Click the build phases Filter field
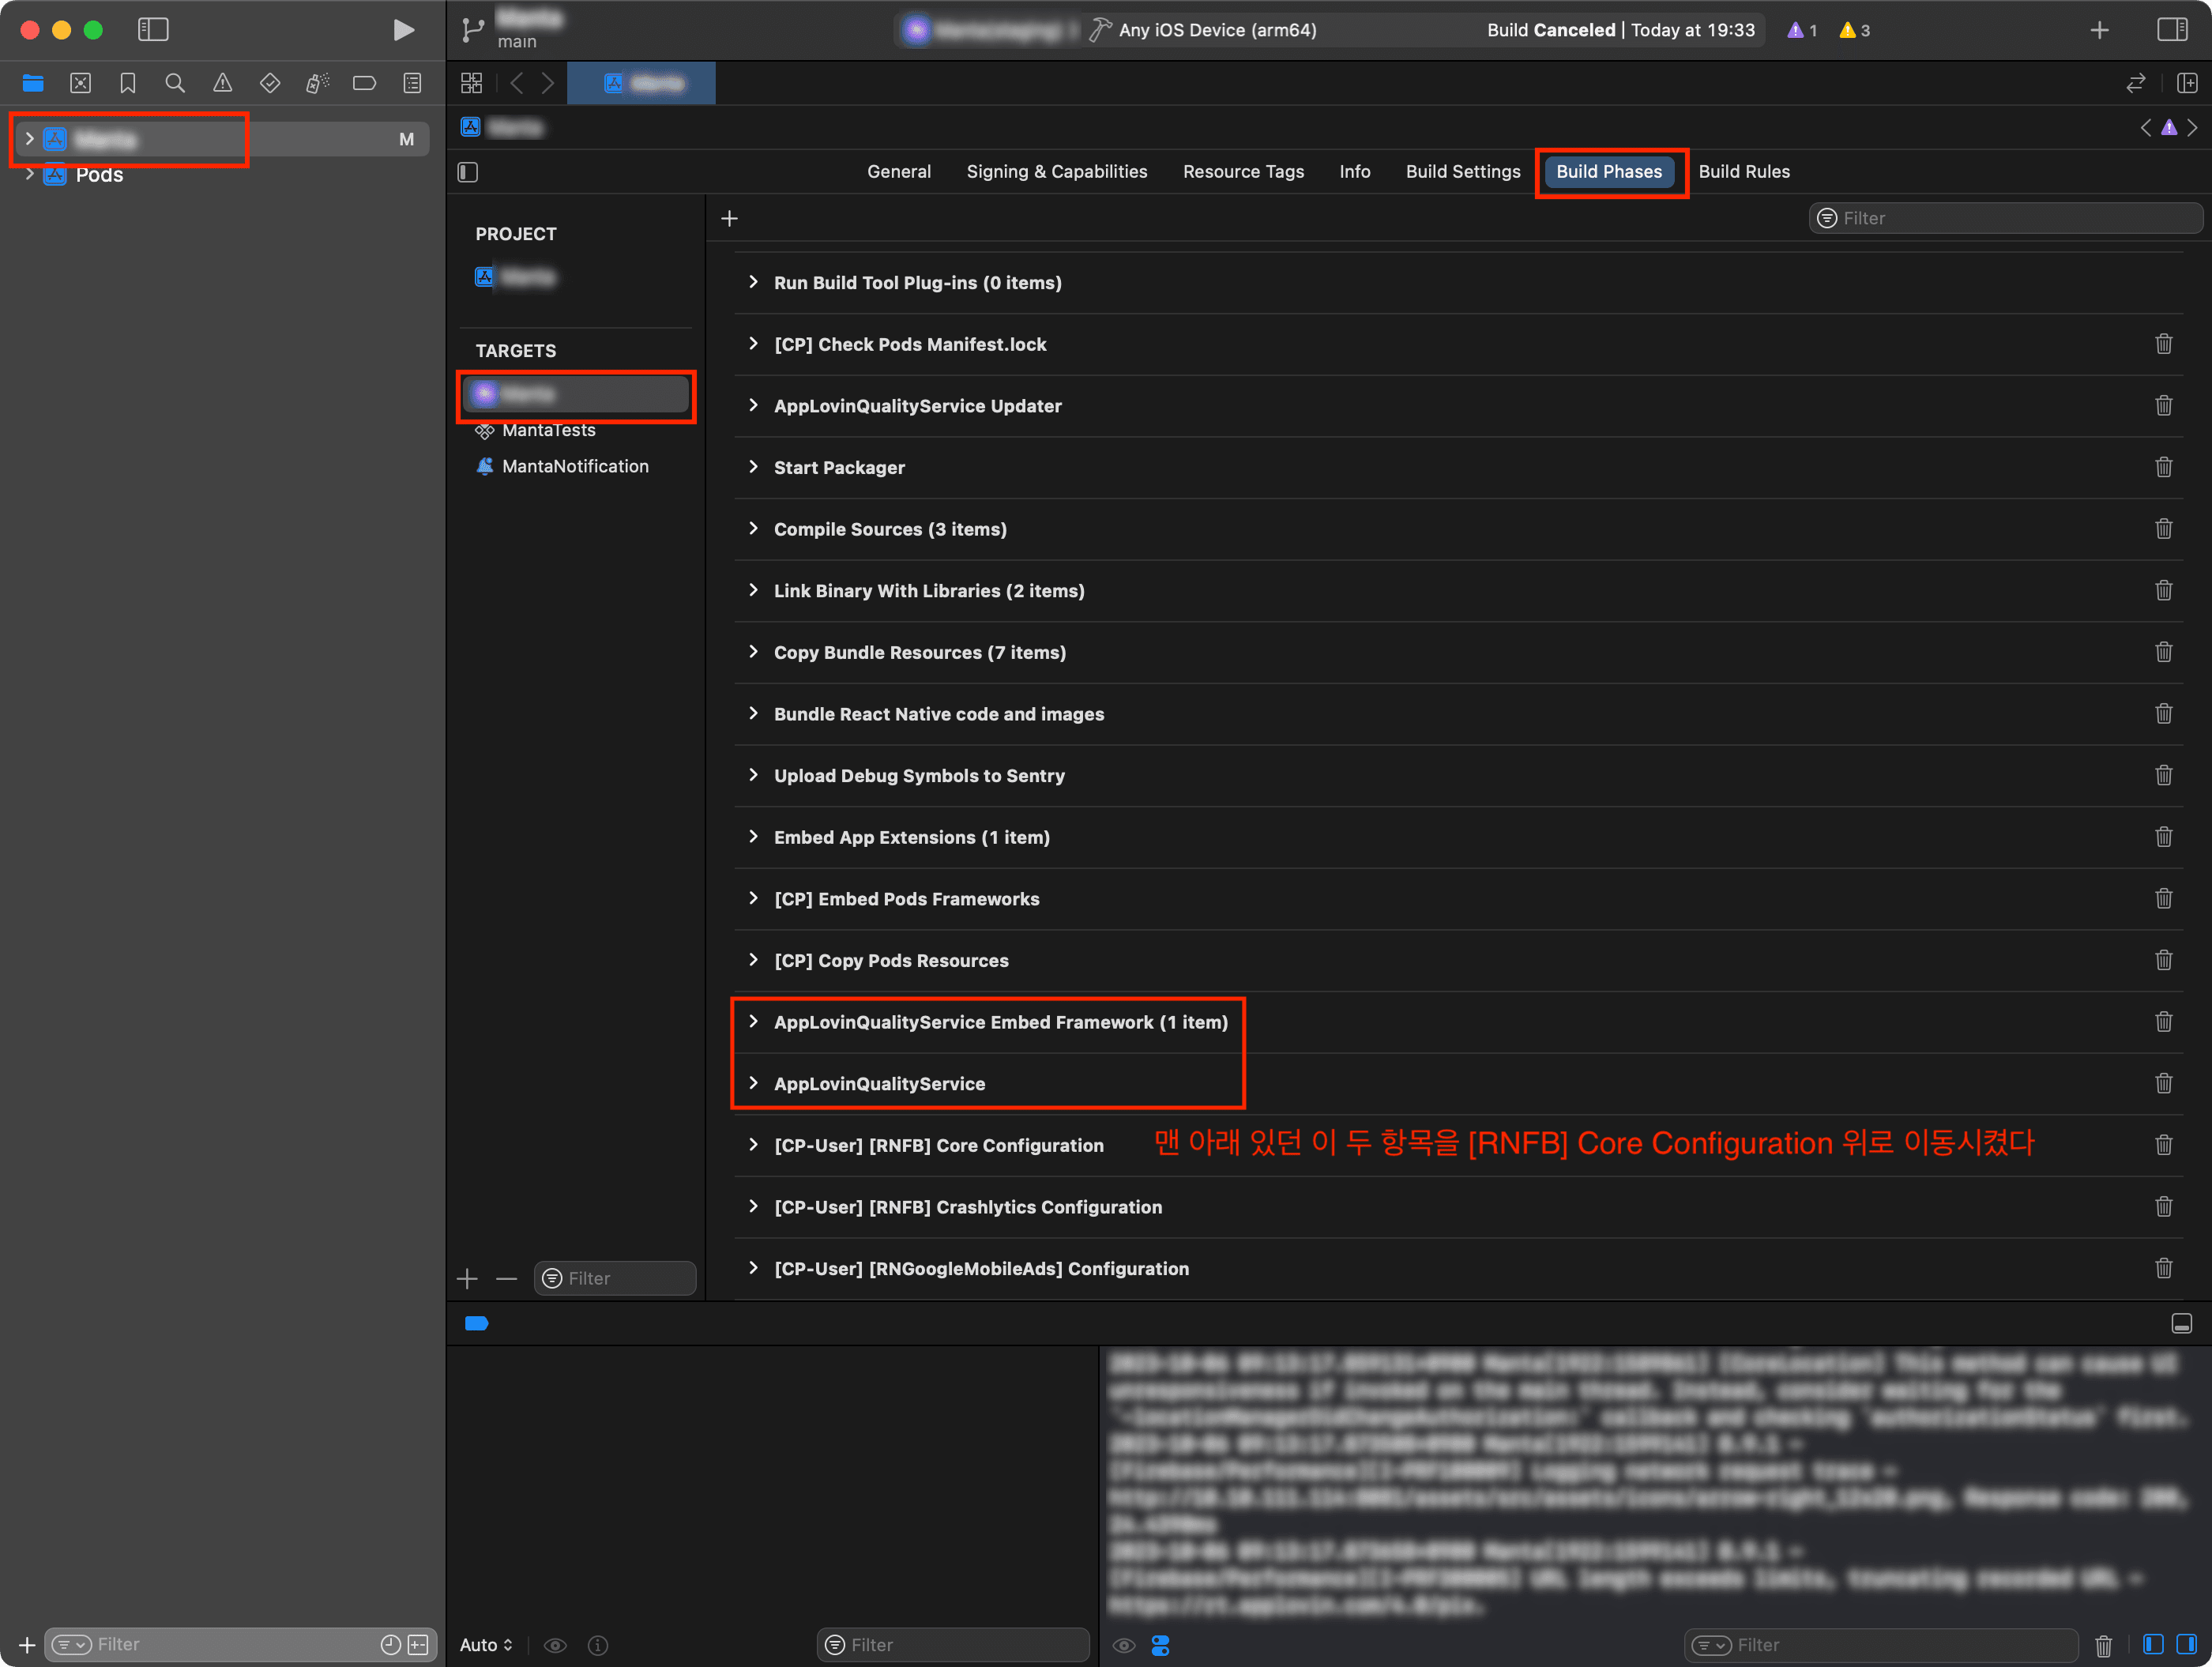The height and width of the screenshot is (1667, 2212). (2005, 218)
